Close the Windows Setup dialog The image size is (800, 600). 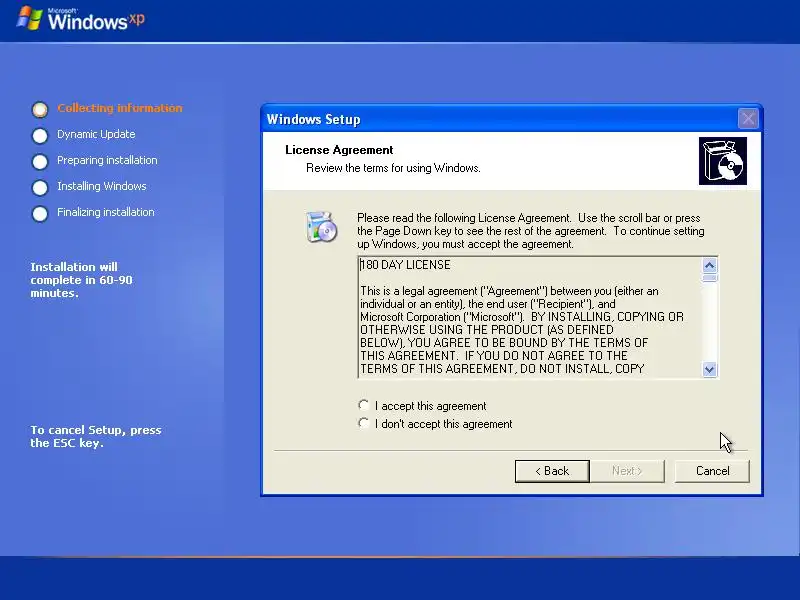click(x=748, y=119)
